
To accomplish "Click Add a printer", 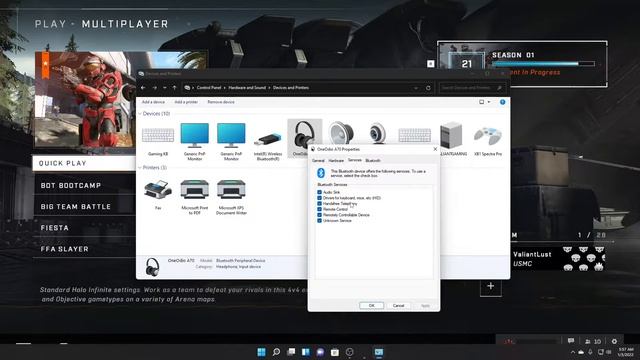I will pyautogui.click(x=186, y=102).
